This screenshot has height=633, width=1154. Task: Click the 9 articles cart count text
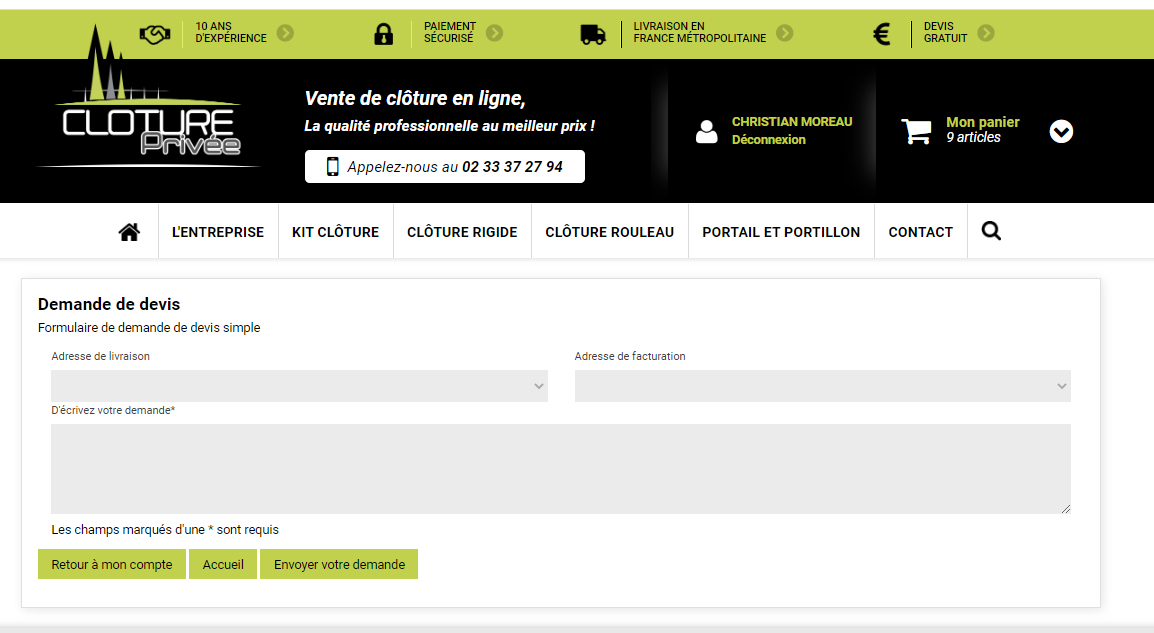pyautogui.click(x=973, y=138)
